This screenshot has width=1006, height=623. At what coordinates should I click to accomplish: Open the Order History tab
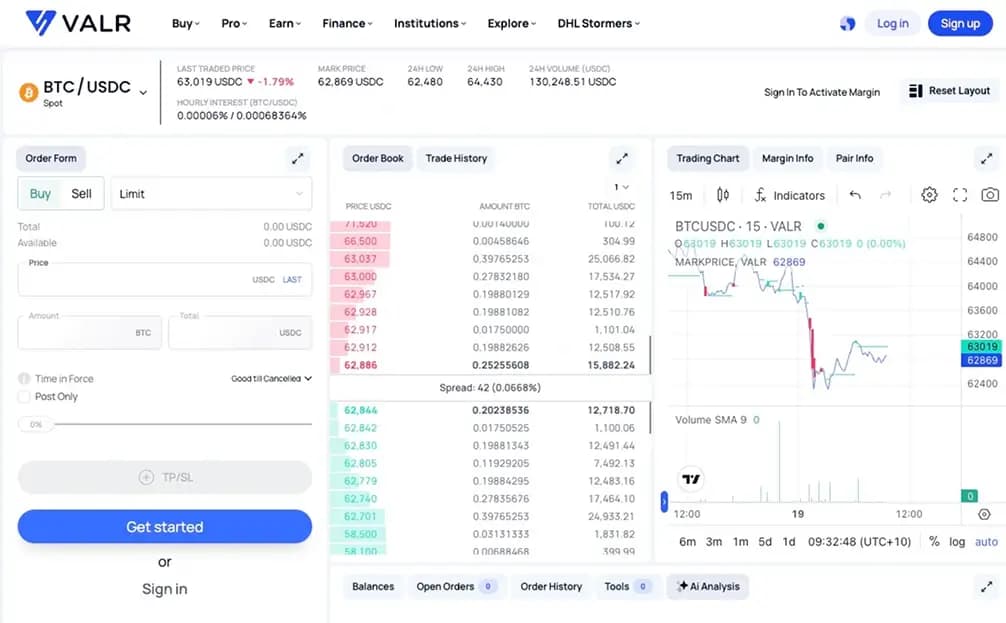coord(551,586)
